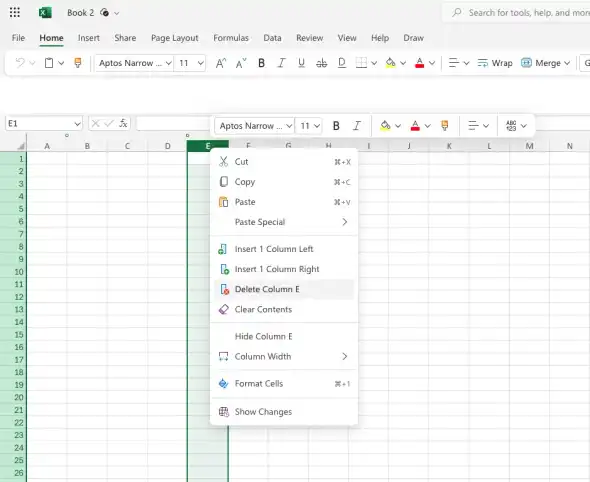Viewport: 590px width, 482px height.
Task: Open the Borders dropdown arrow
Action: coord(374,63)
